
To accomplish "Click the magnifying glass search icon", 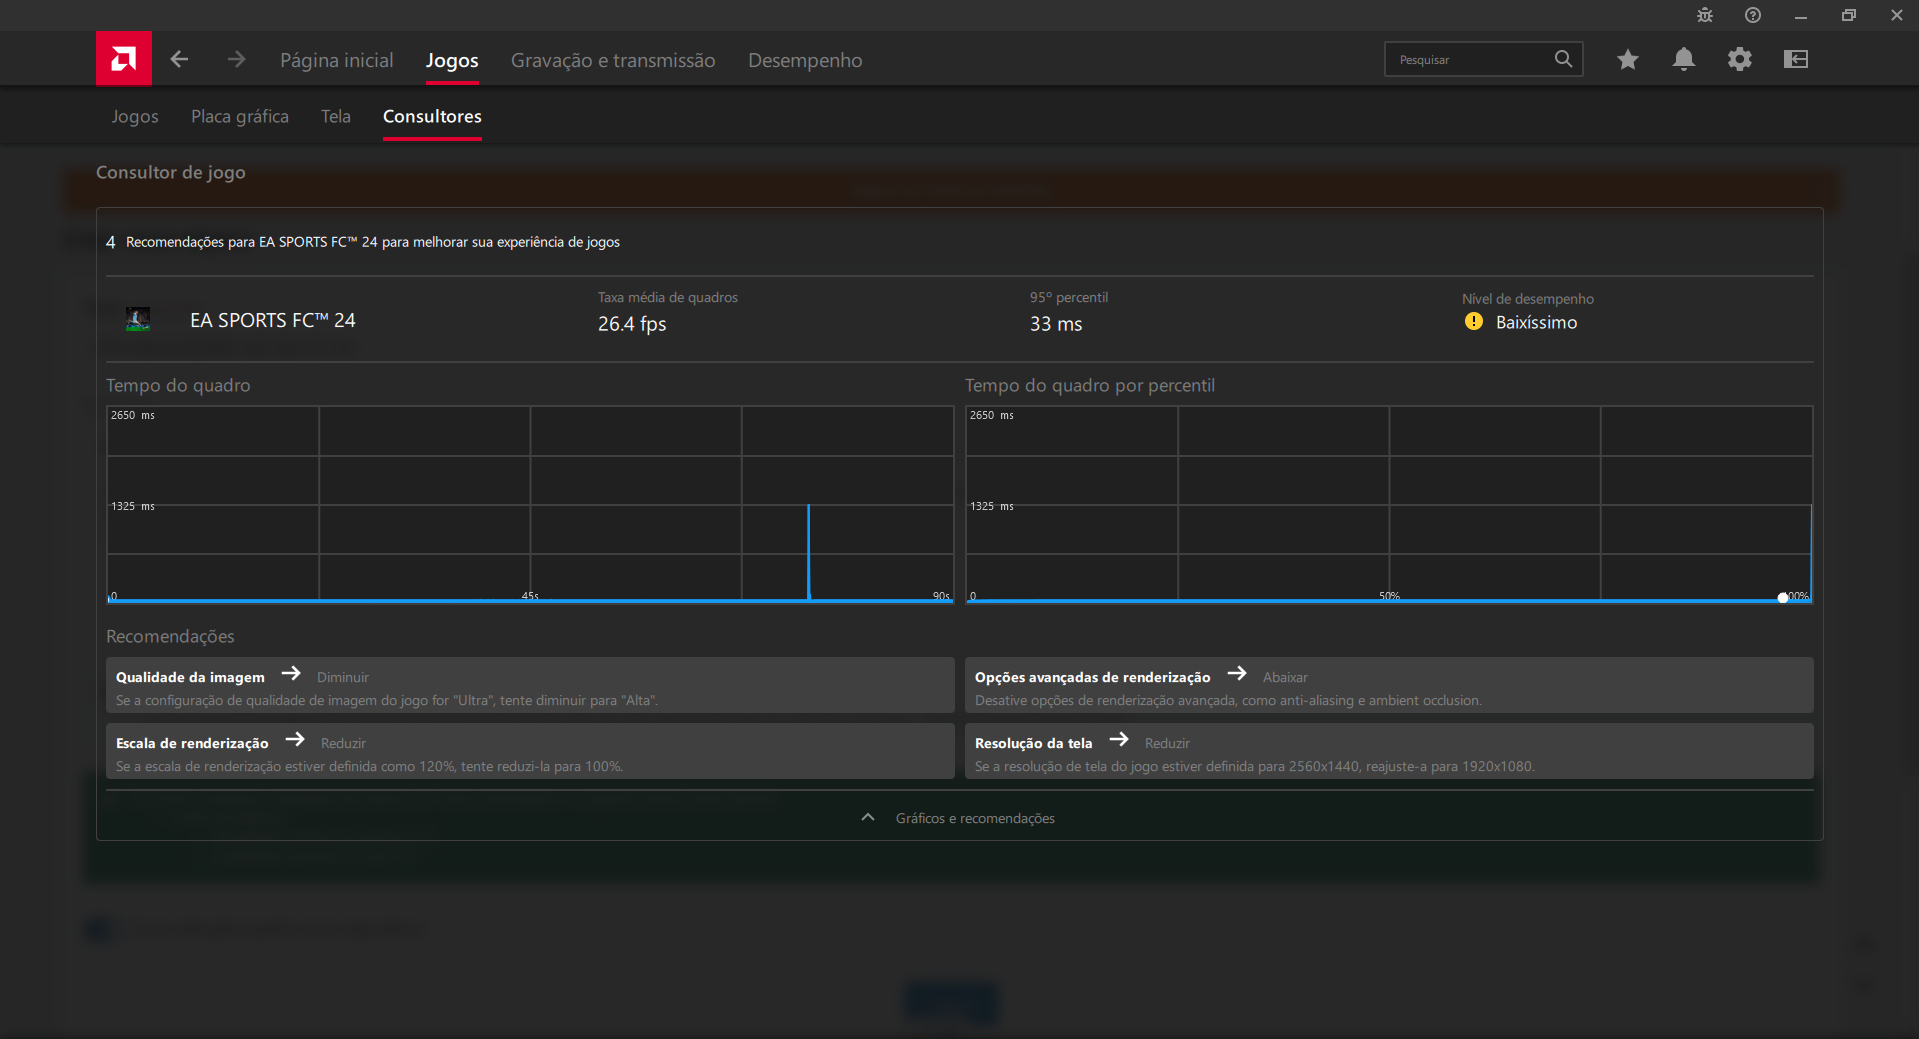I will pos(1563,59).
